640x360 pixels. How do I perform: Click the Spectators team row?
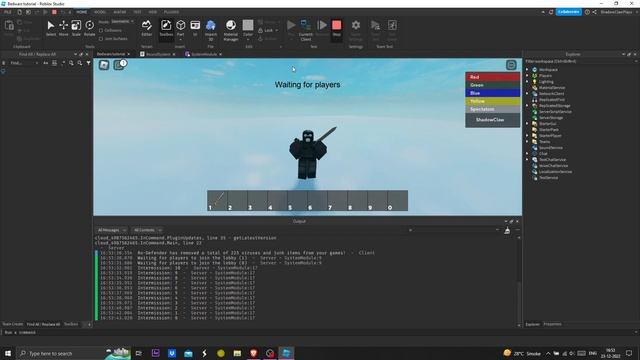point(493,109)
